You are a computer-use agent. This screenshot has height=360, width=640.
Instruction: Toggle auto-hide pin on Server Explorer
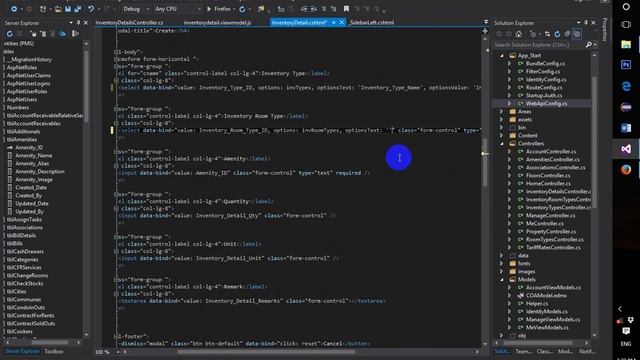point(78,23)
